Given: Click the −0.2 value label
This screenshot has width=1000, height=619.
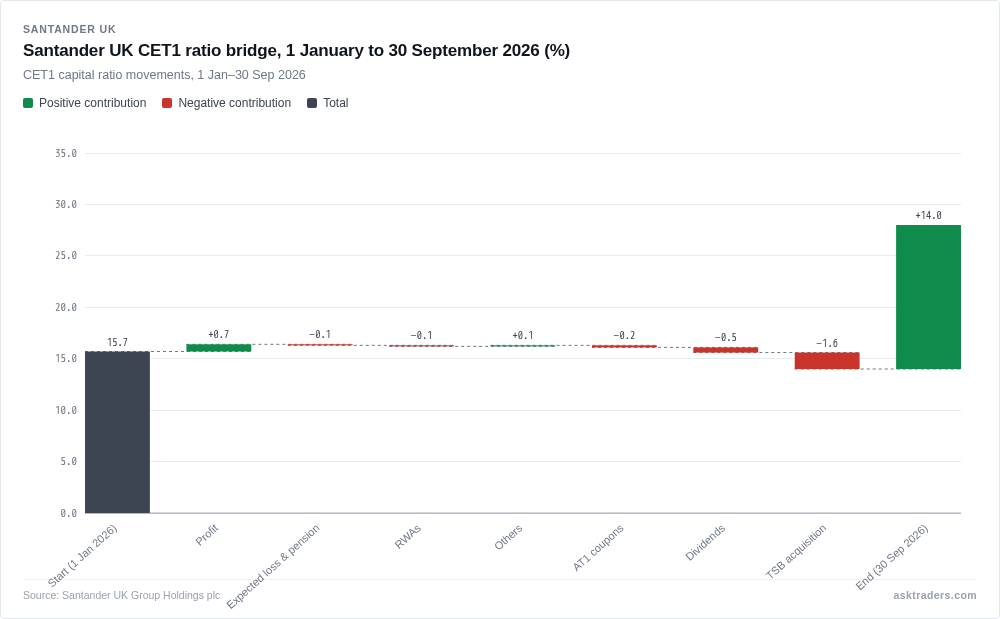Looking at the screenshot, I should tap(624, 335).
